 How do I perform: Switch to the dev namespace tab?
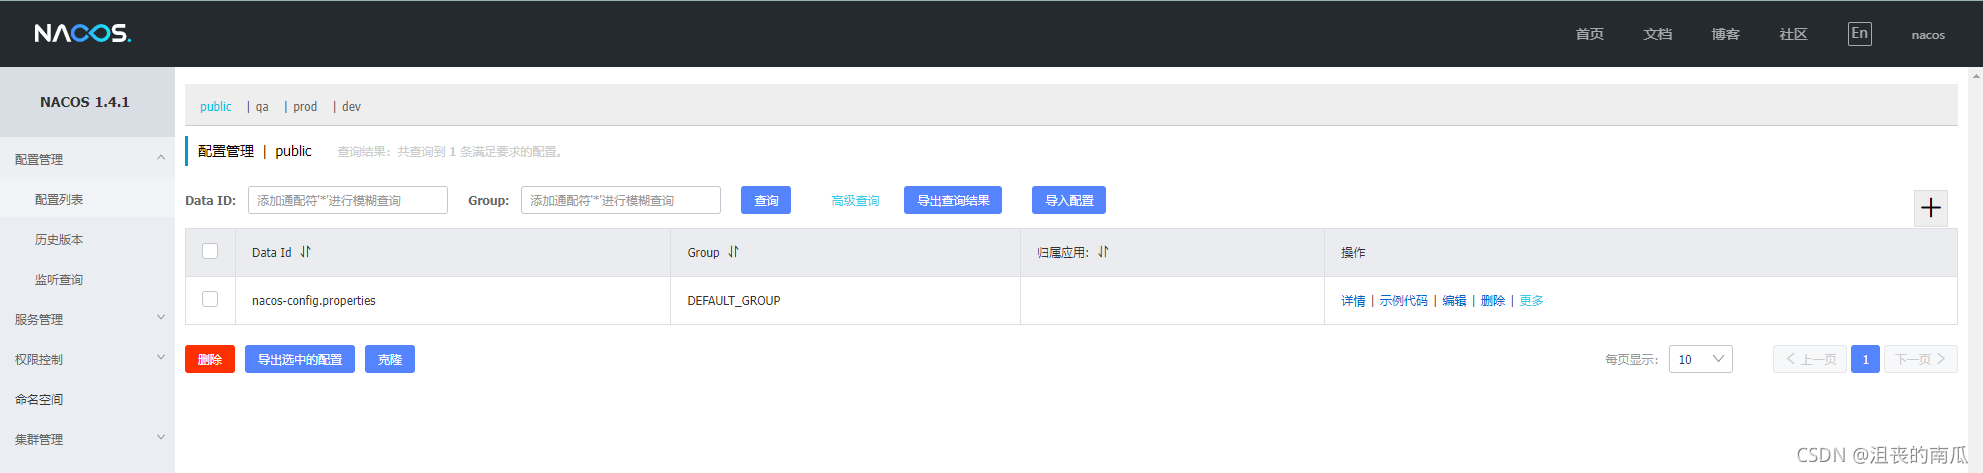coord(351,106)
